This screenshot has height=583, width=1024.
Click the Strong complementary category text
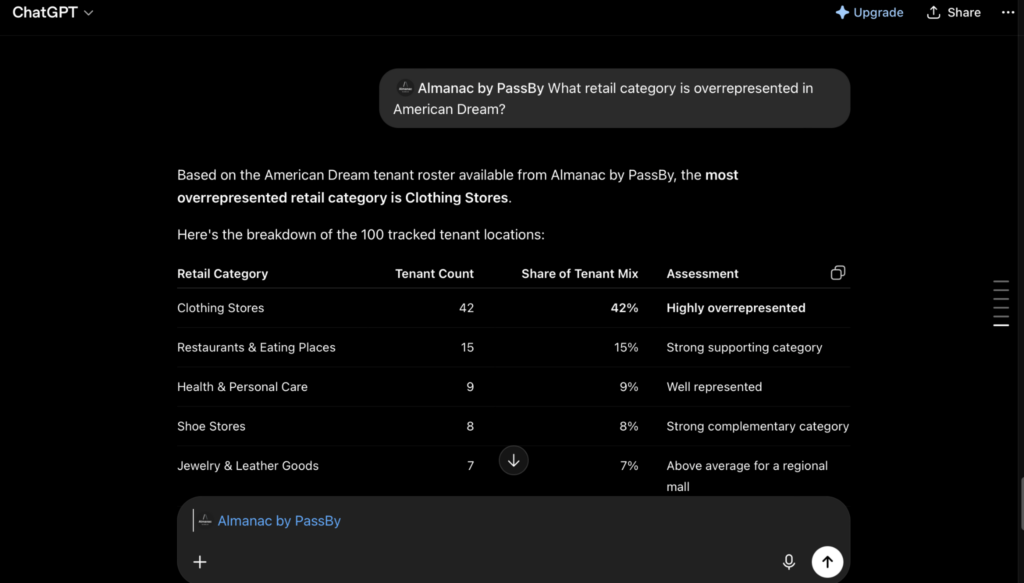758,426
